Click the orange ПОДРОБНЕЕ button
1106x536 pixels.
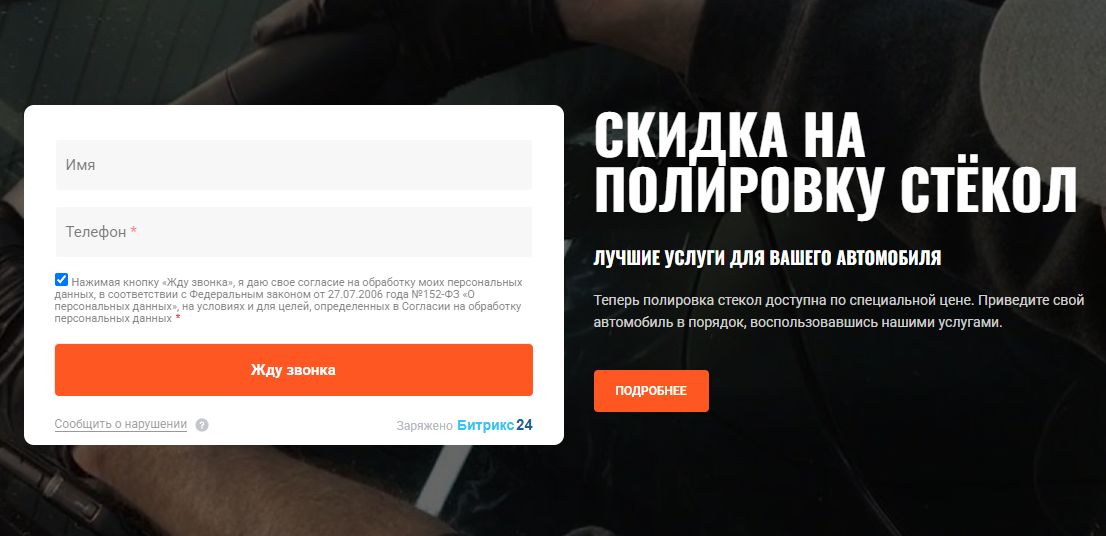tap(651, 391)
